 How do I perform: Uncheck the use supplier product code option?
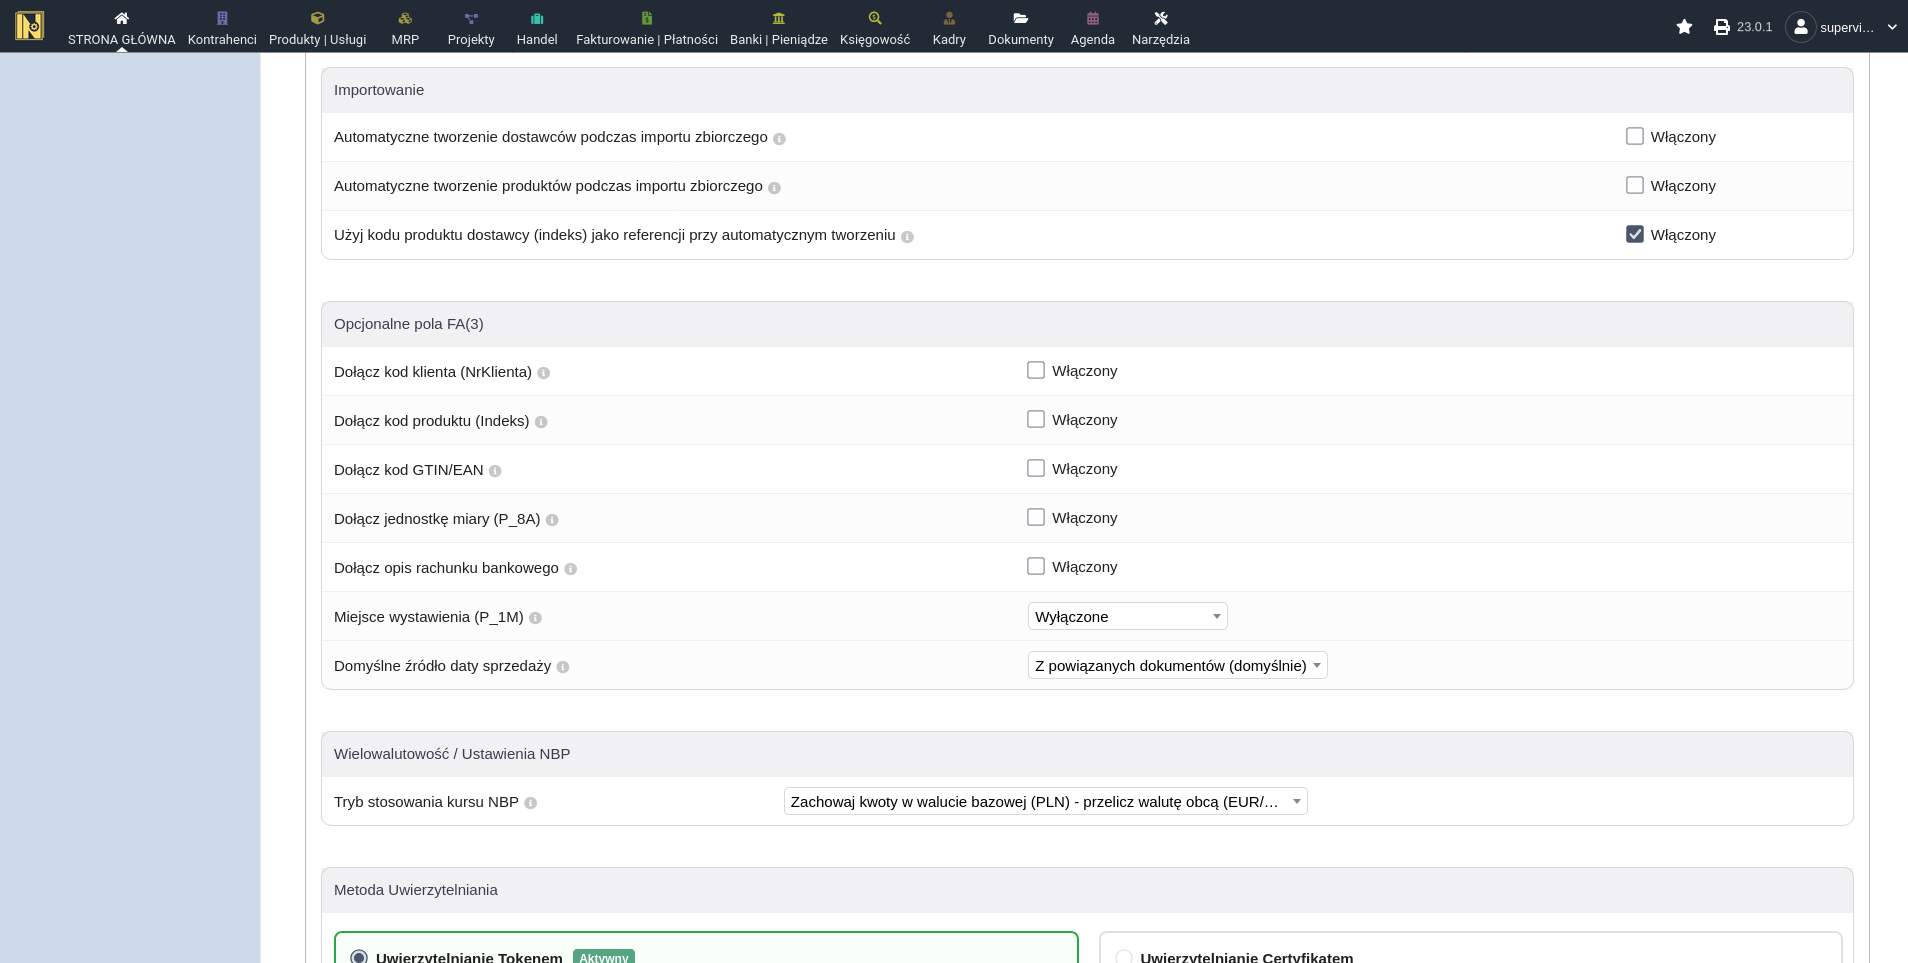(1635, 234)
